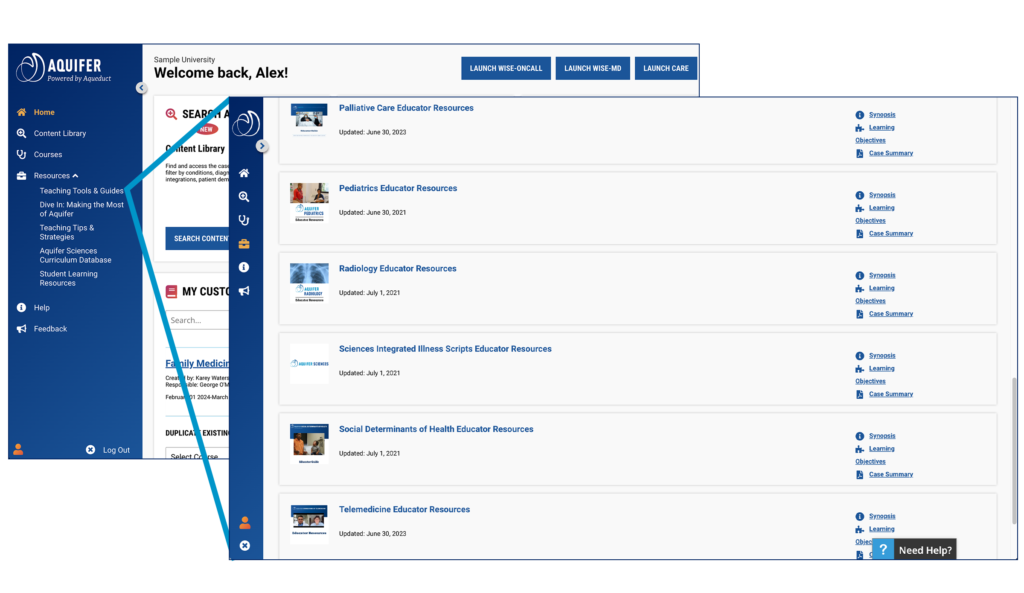Open the Family Medicine course link

[197, 363]
